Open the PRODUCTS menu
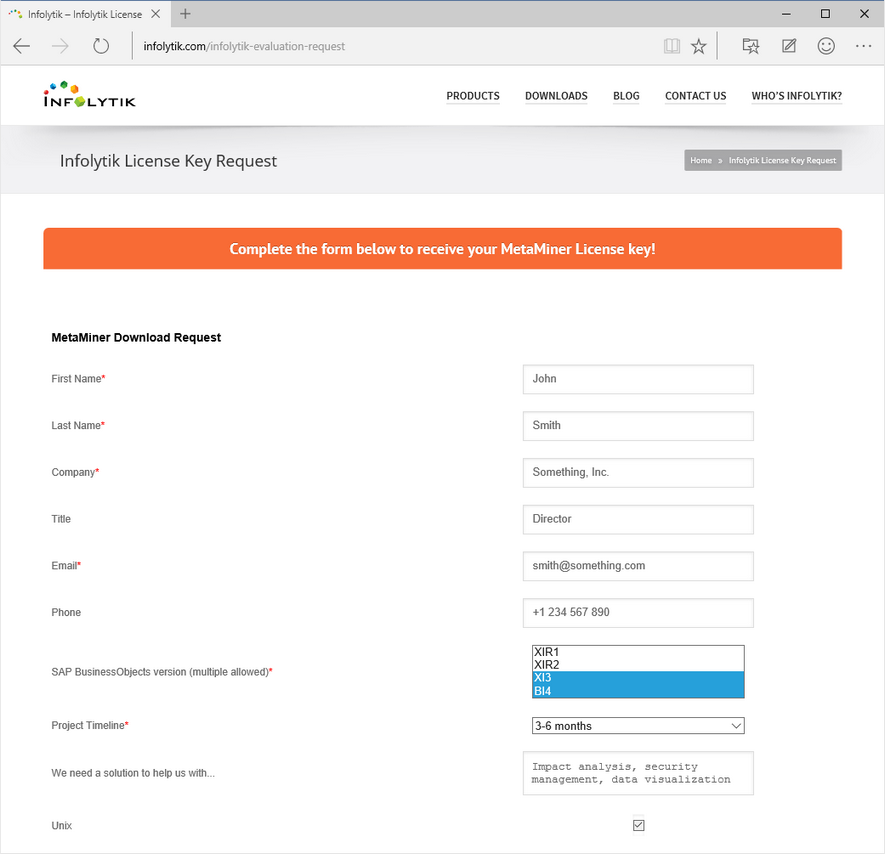Viewport: 885px width, 854px height. coord(473,96)
